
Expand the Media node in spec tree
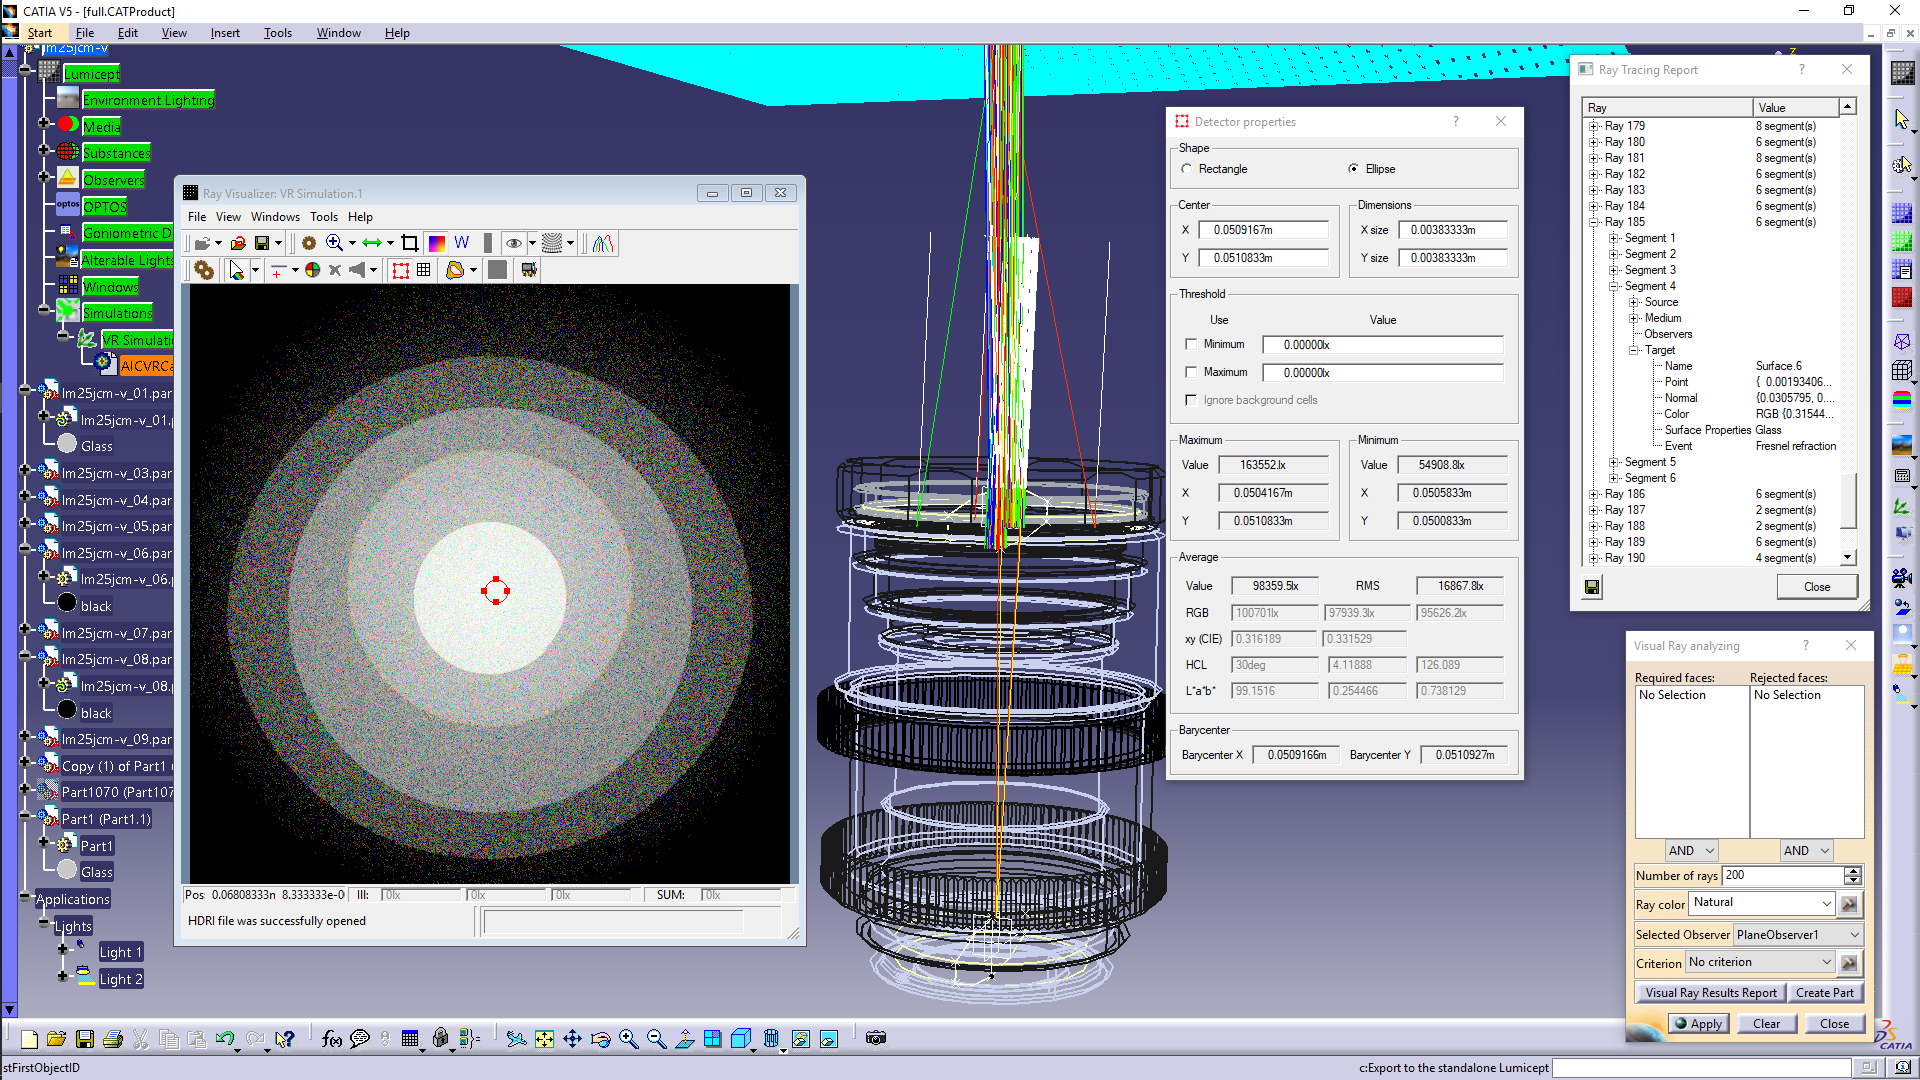[x=44, y=123]
